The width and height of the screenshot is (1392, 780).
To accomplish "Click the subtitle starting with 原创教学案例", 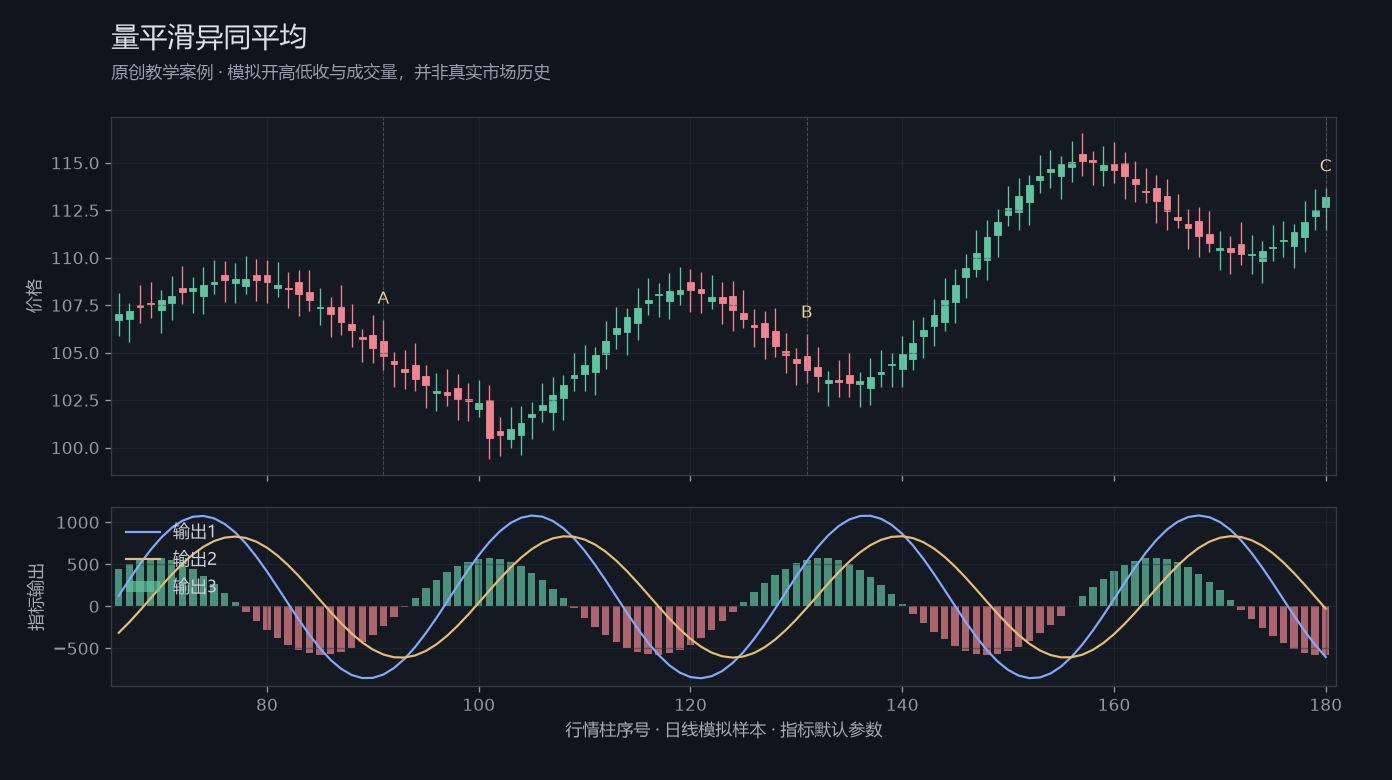I will tap(331, 73).
